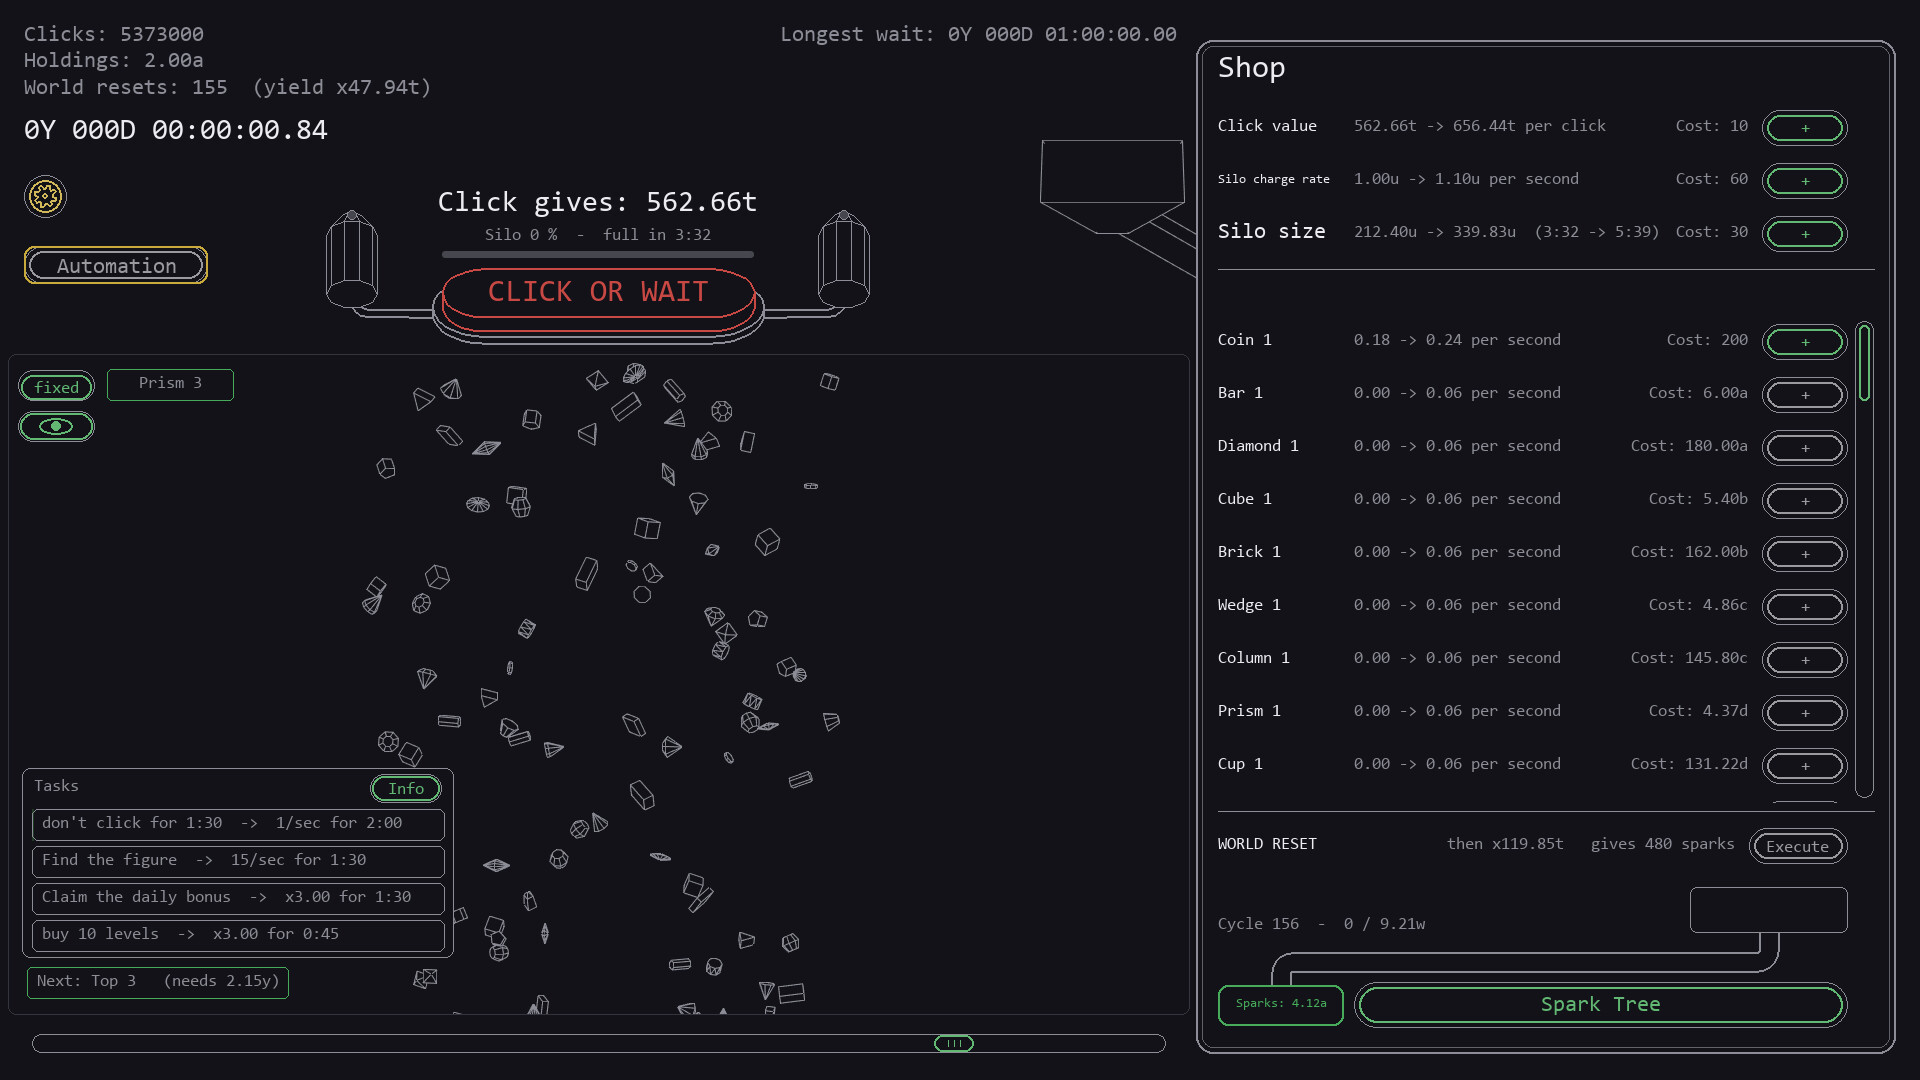
Task: Buy Coin 1 with plus button
Action: point(1804,342)
